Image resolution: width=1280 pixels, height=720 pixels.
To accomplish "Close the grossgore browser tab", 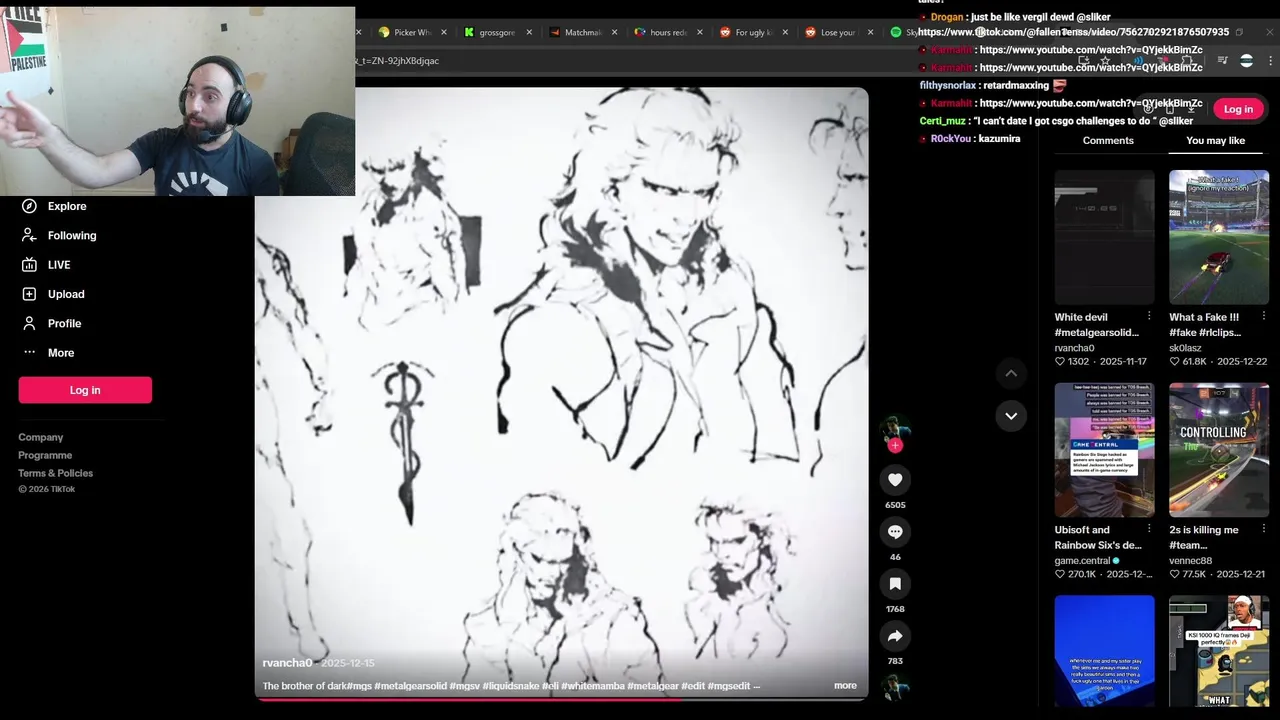I will pos(529,32).
